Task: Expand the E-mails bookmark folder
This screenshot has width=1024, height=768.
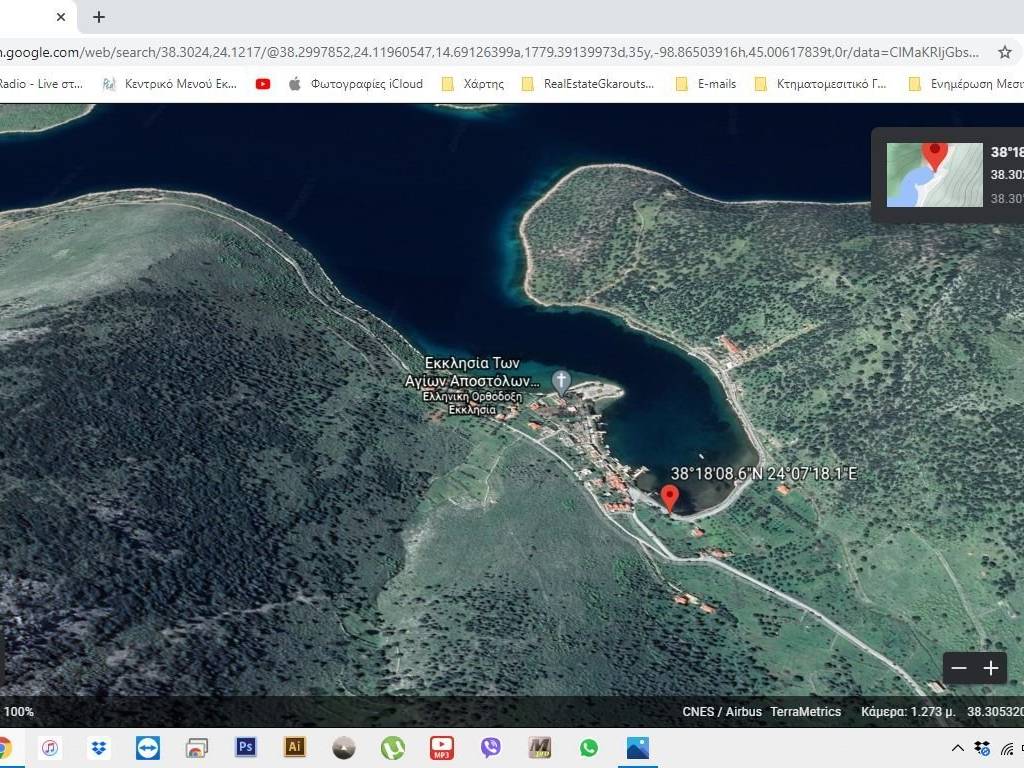Action: pos(706,84)
